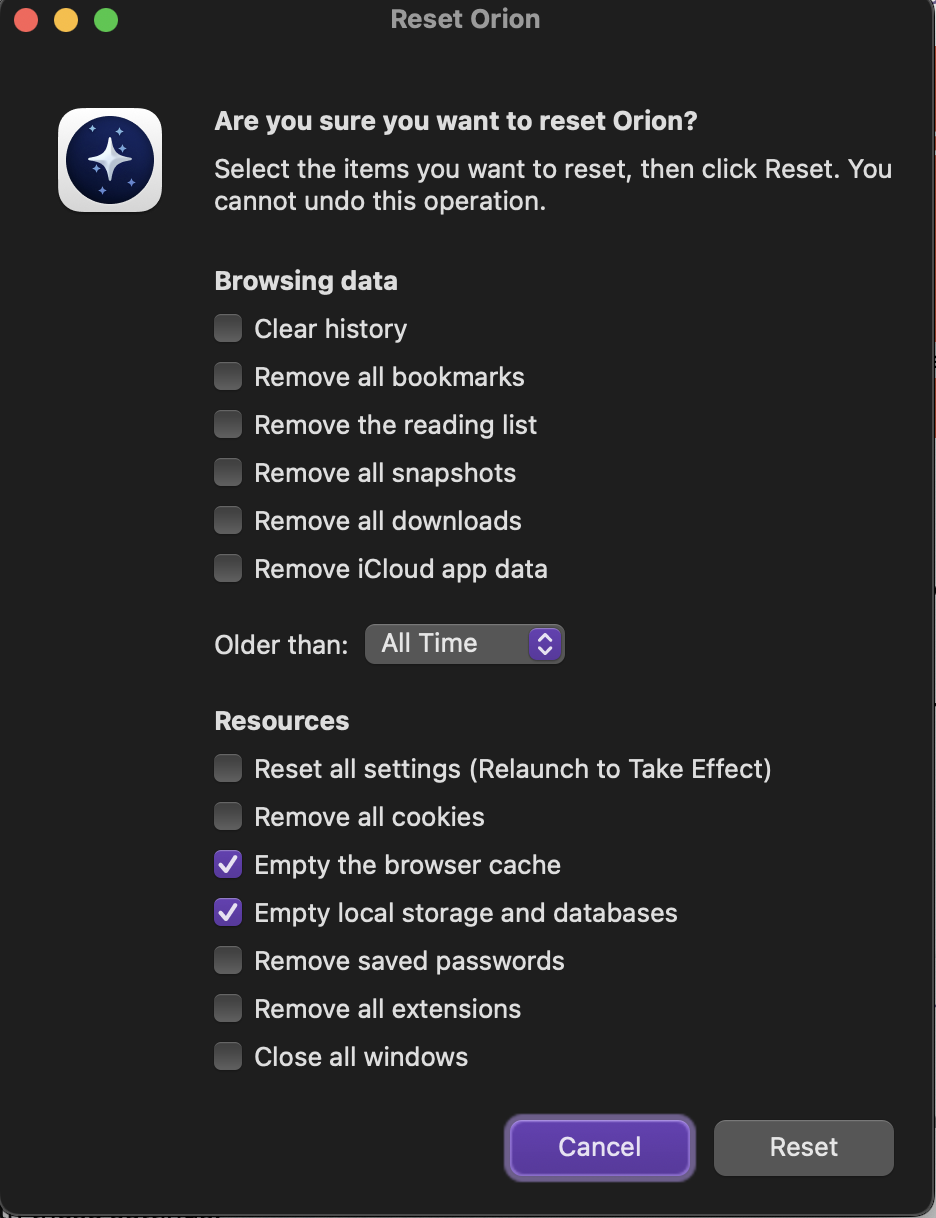Close the Reset Orion dialog window
Screen dimensions: 936x1218
coord(27,20)
